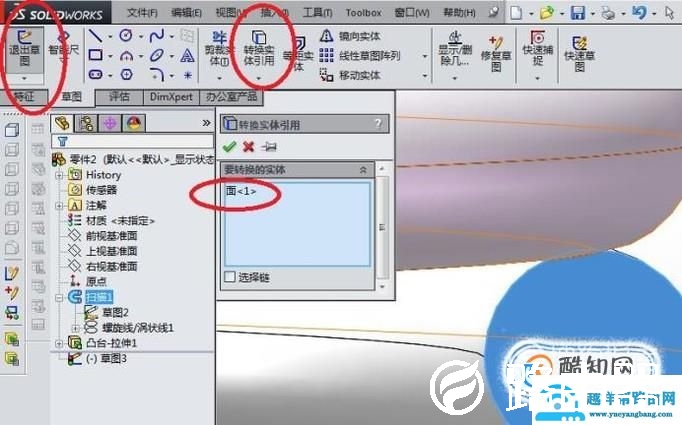This screenshot has height=425, width=682.
Task: Open the DisplayManager tab icon
Action: [134, 124]
